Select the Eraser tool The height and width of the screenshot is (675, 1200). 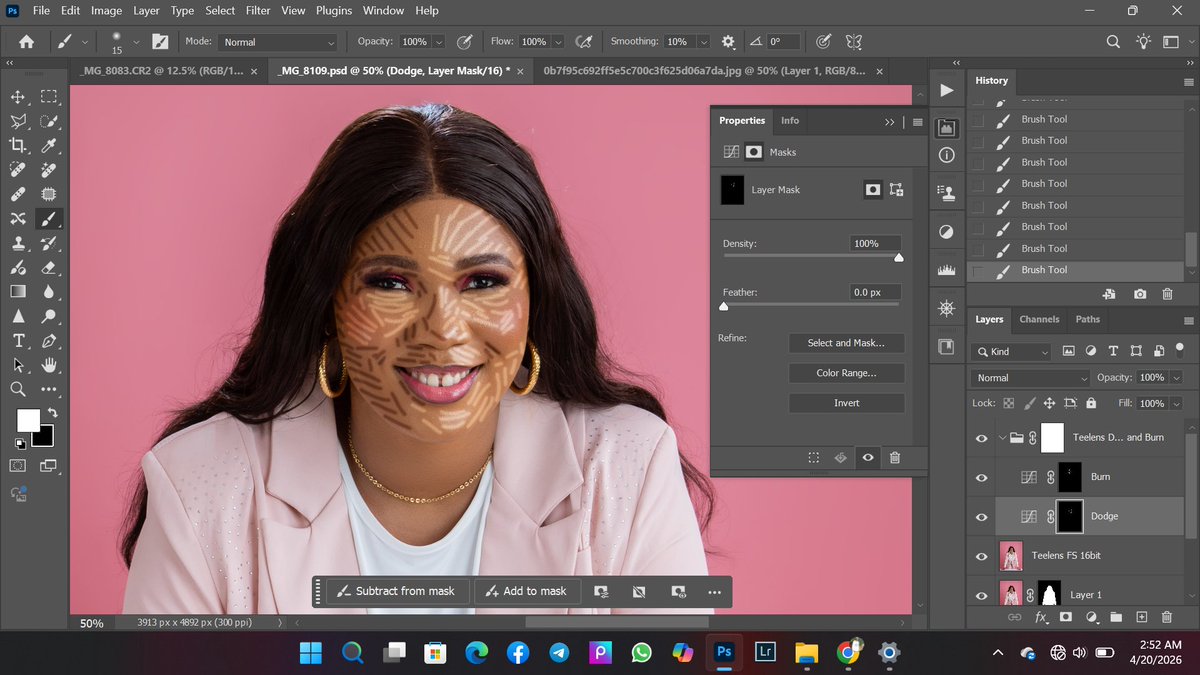coord(49,267)
